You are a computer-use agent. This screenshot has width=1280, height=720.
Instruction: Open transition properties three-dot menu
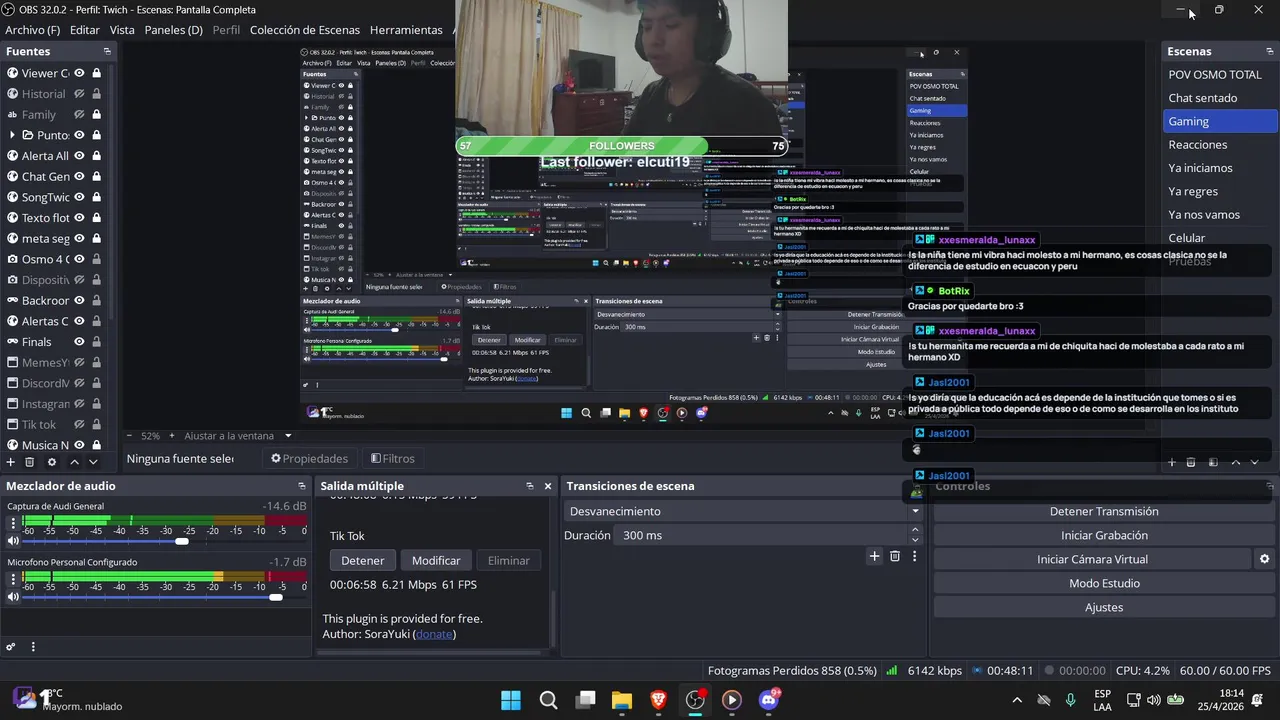(x=914, y=556)
